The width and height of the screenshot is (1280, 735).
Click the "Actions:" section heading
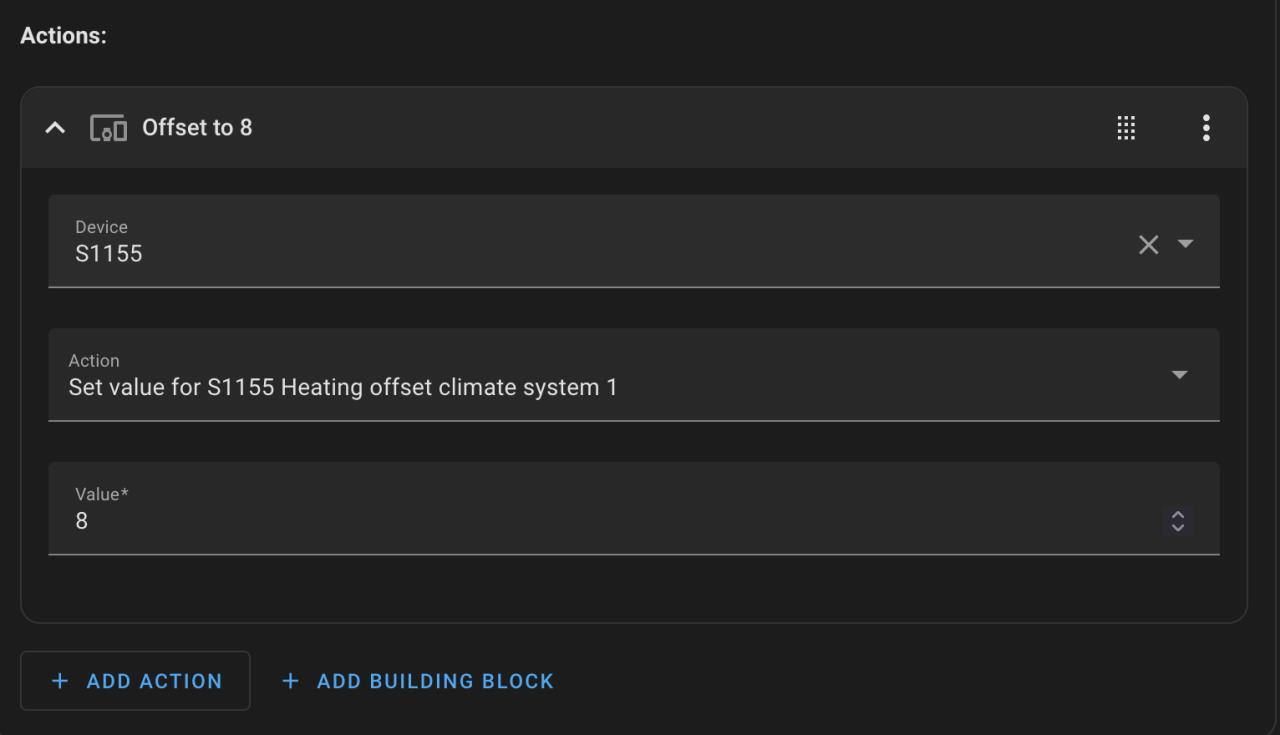[x=63, y=35]
